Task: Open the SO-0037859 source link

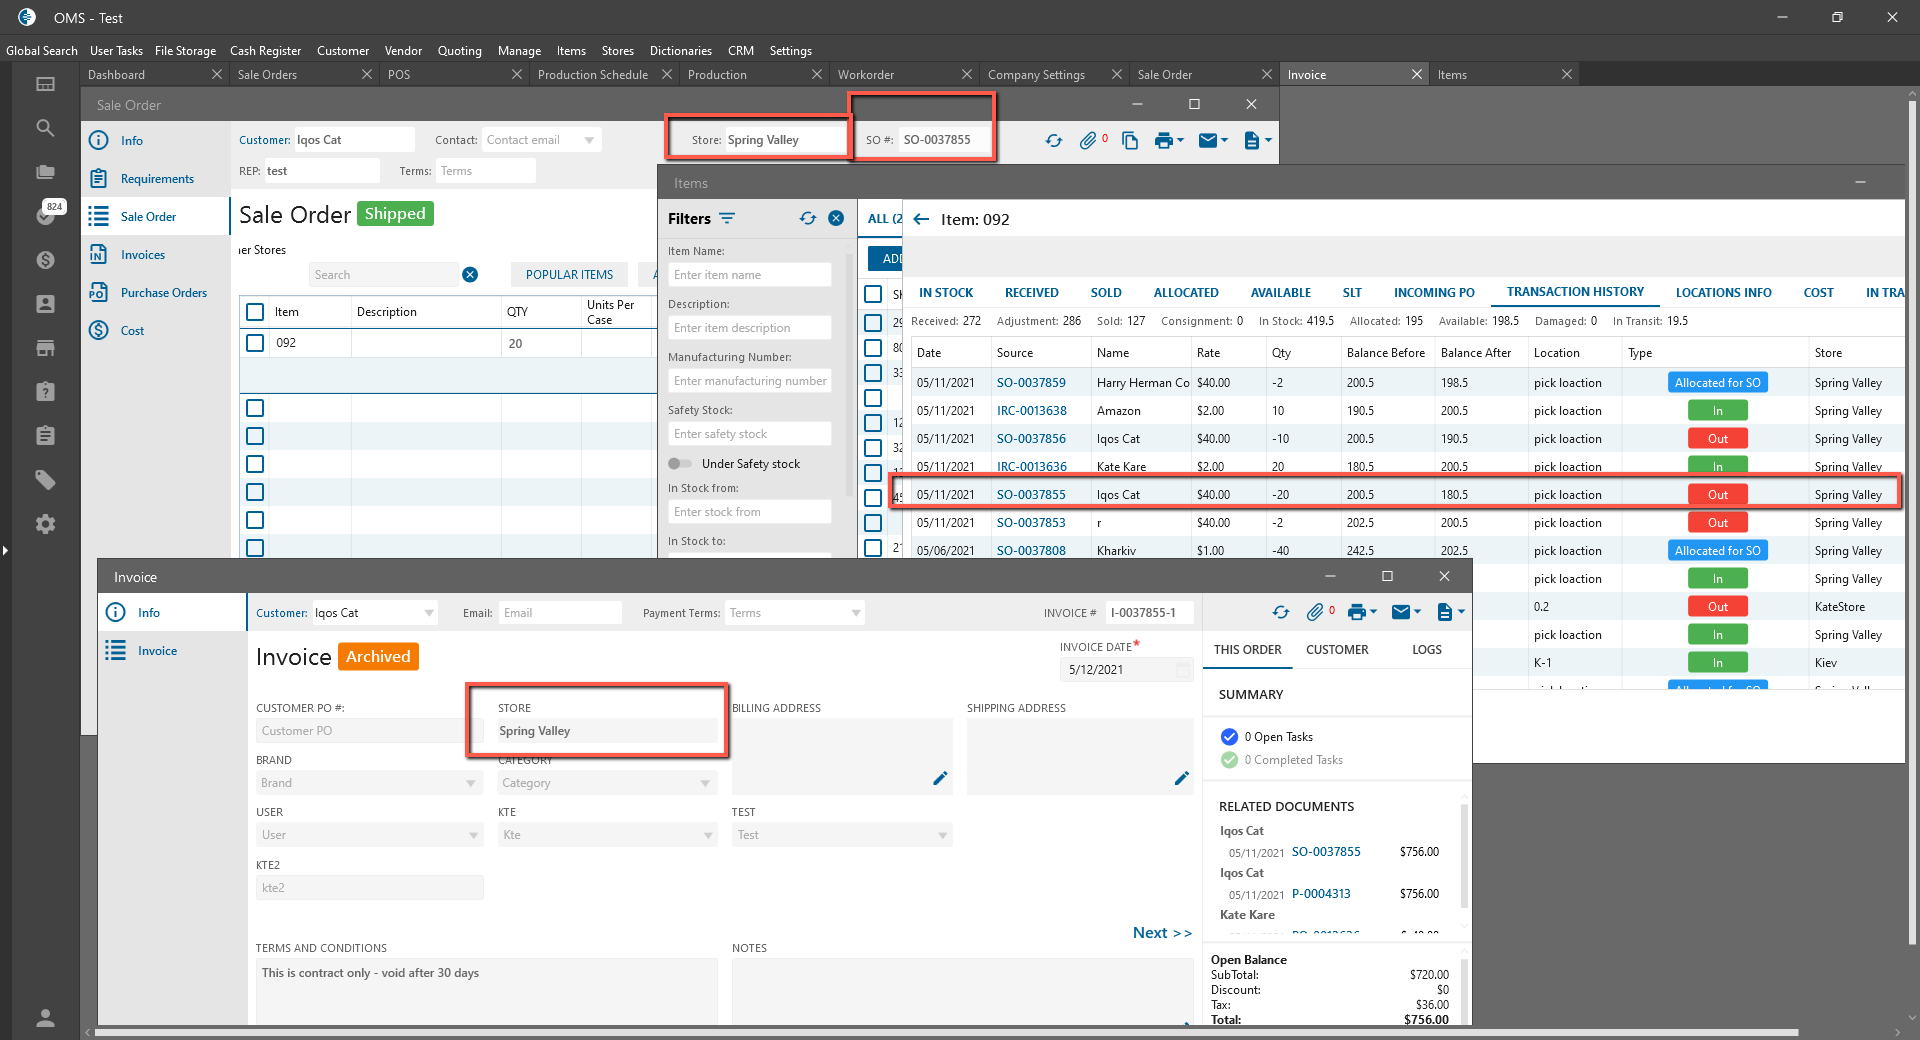Action: point(1031,383)
